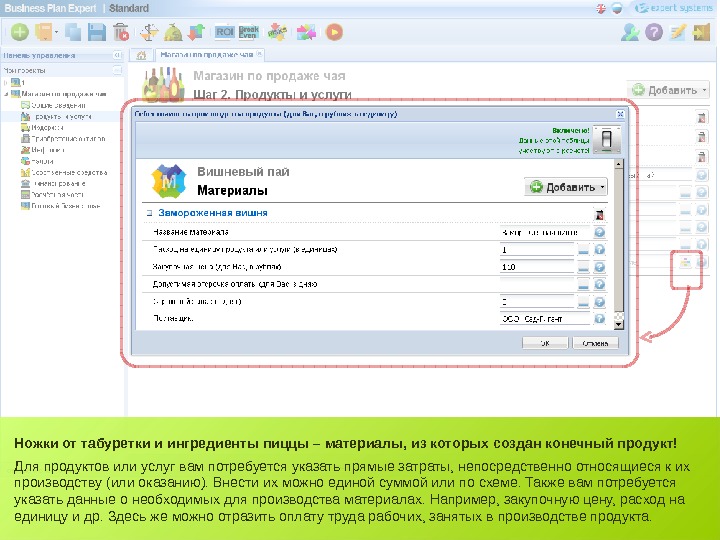Open help for Название материала row
The image size is (720, 540).
pyautogui.click(x=599, y=232)
